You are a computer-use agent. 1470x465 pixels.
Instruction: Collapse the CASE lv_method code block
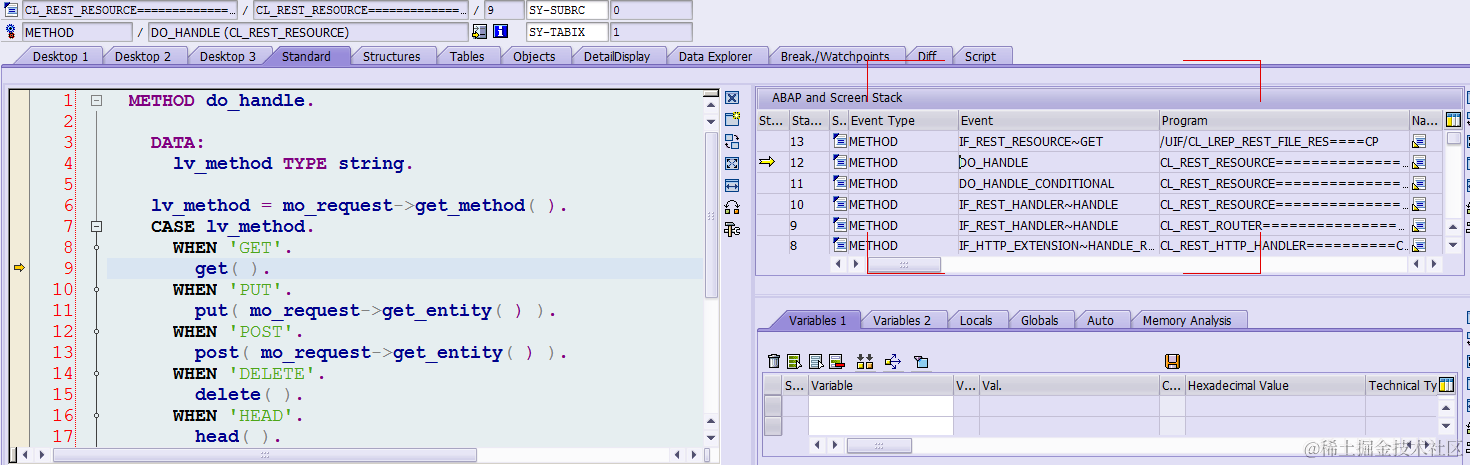(96, 227)
